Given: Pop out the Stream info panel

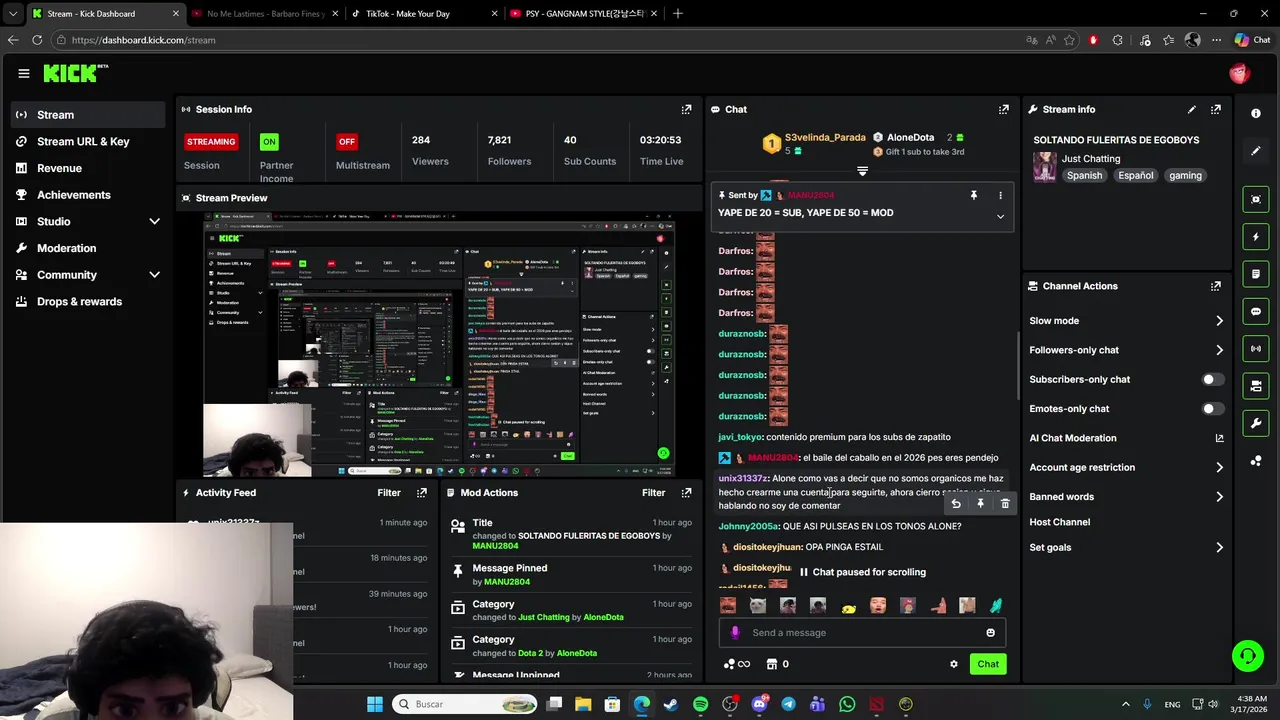Looking at the screenshot, I should coord(1215,109).
